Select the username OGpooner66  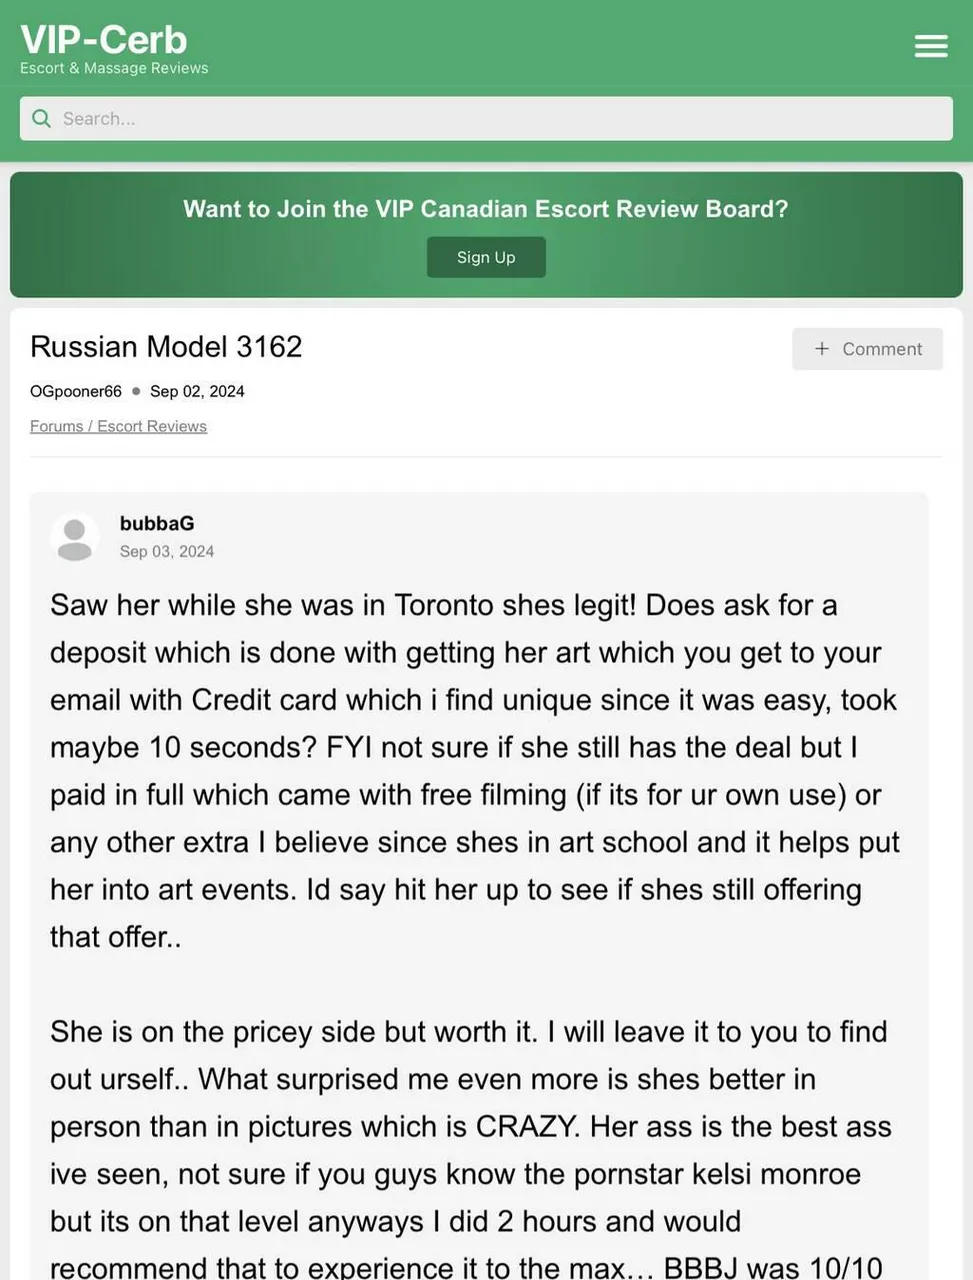pyautogui.click(x=75, y=391)
